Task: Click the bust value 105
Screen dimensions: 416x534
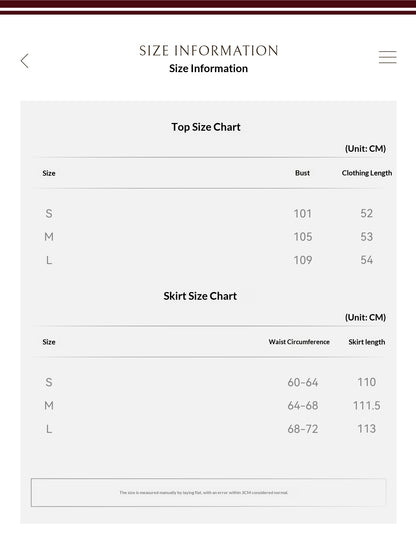Action: (303, 237)
